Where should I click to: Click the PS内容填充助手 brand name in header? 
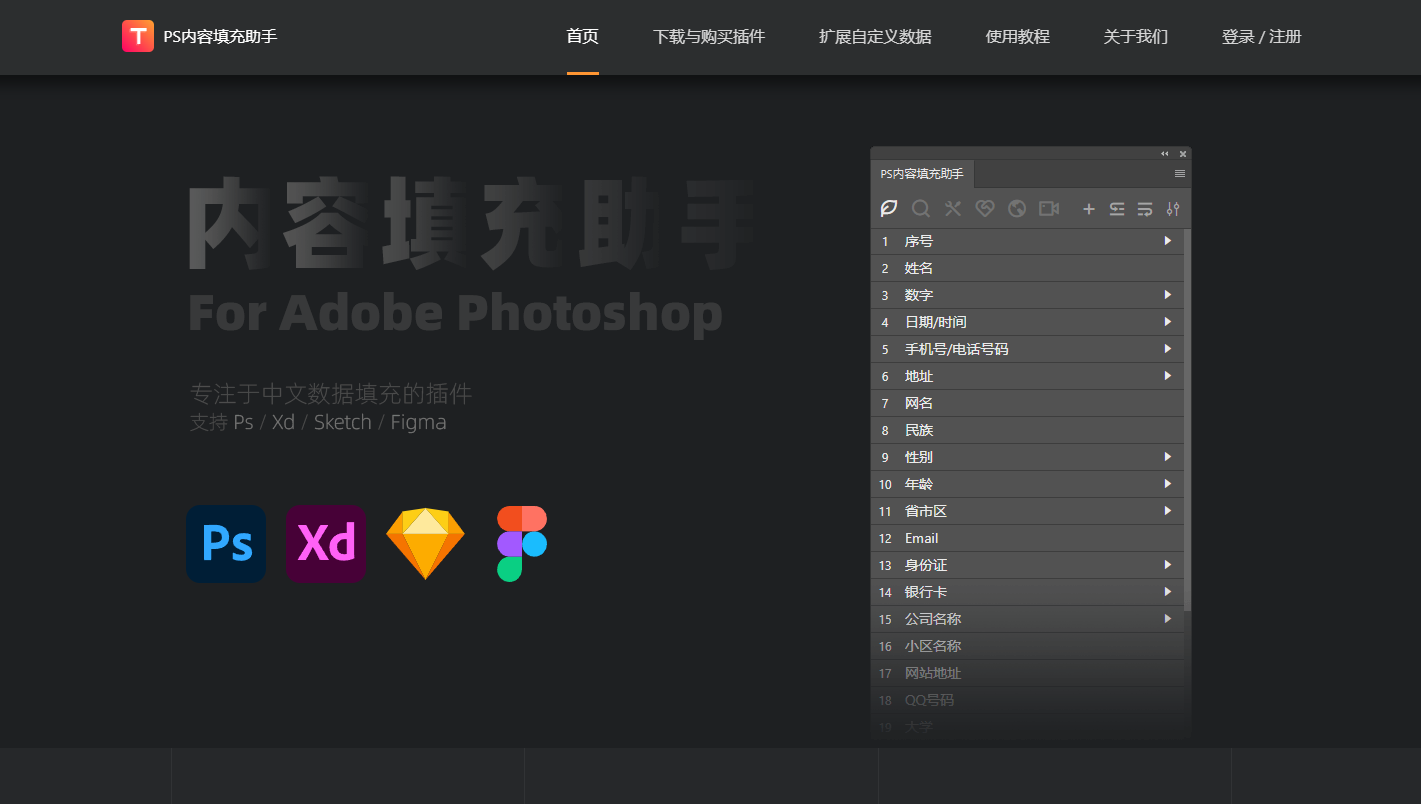[x=220, y=37]
